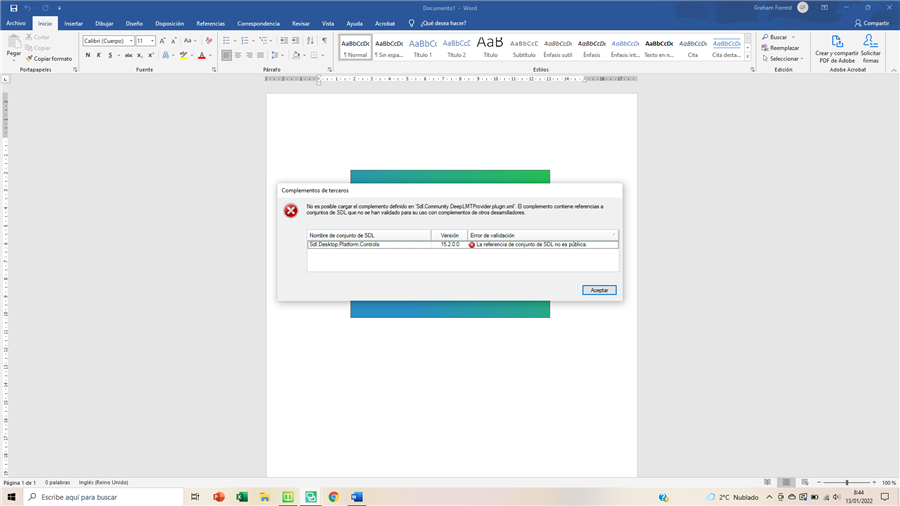
Task: Increase font size with larger A icon
Action: click(x=162, y=41)
